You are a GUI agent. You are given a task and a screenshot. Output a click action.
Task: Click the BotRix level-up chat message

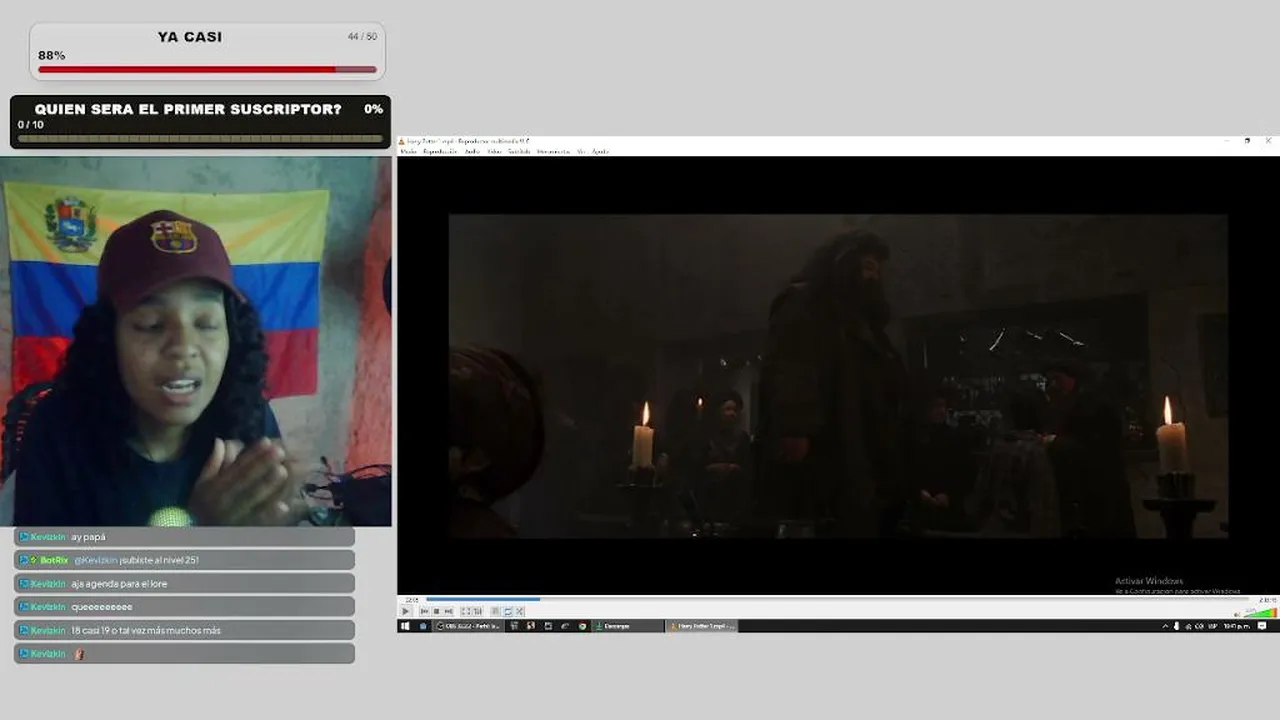tap(184, 560)
